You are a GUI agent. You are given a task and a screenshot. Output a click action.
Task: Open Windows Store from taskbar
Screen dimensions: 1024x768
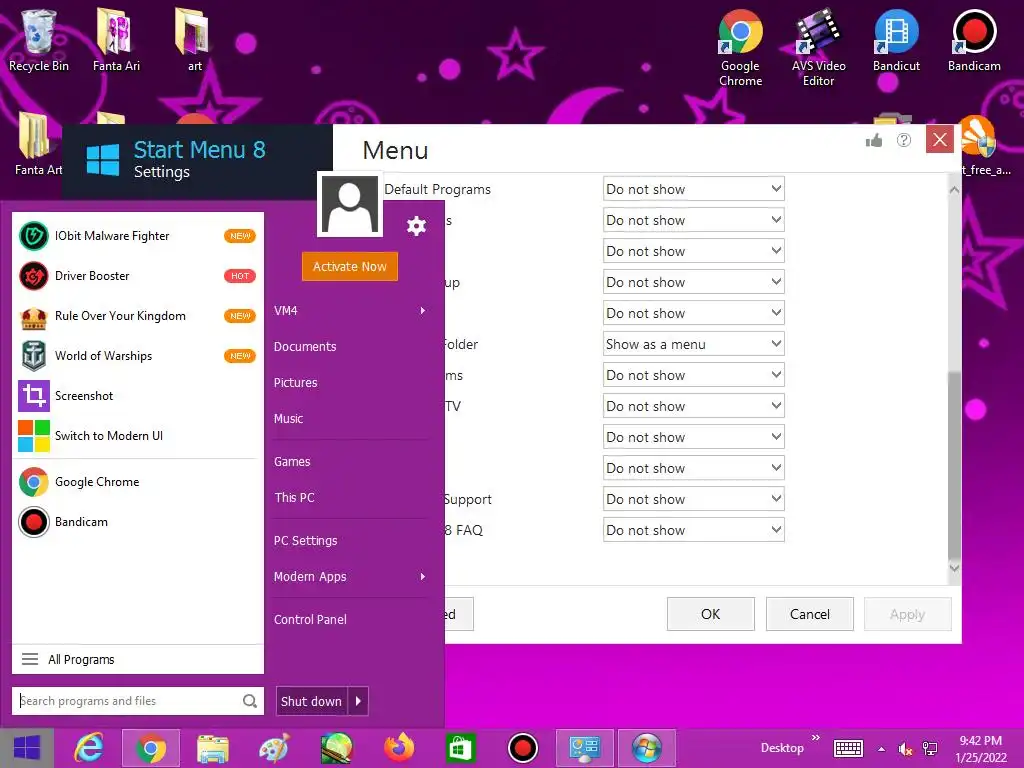[460, 748]
